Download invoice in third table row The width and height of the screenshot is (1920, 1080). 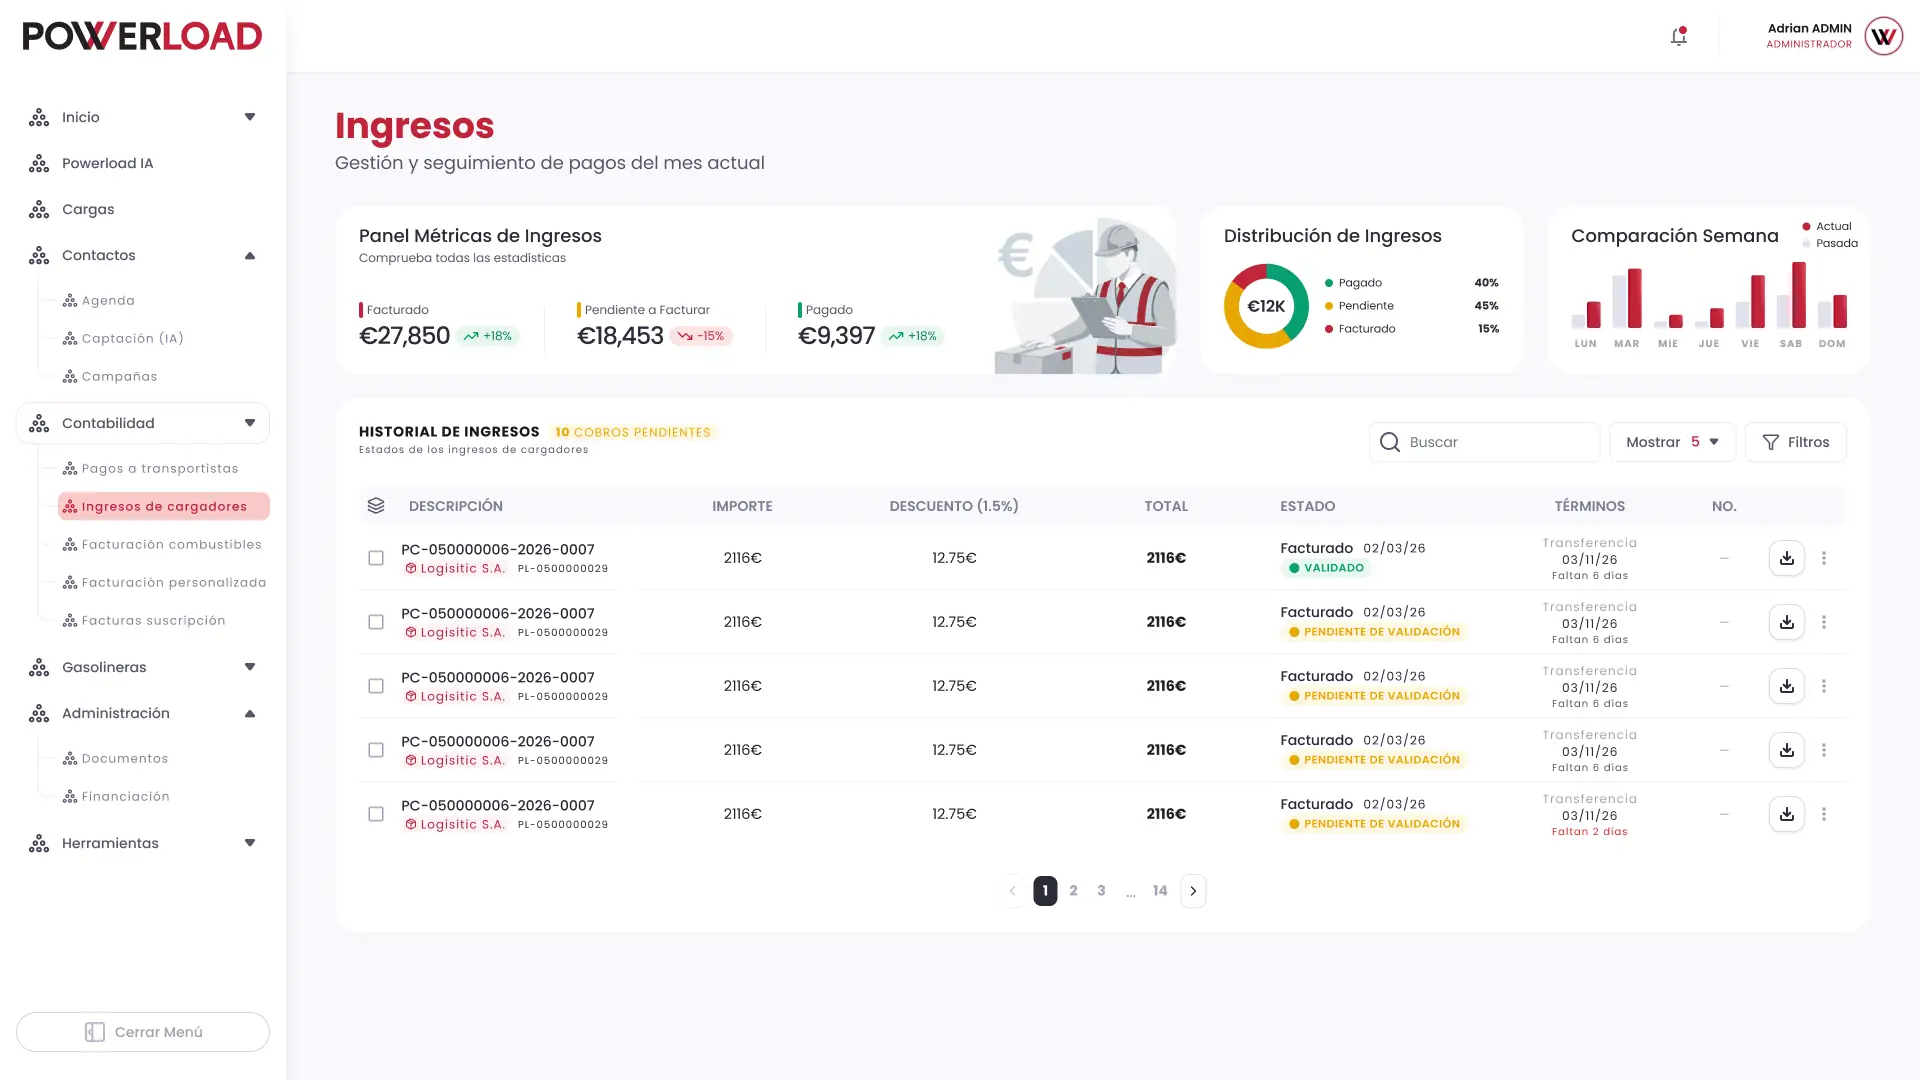[x=1786, y=686]
